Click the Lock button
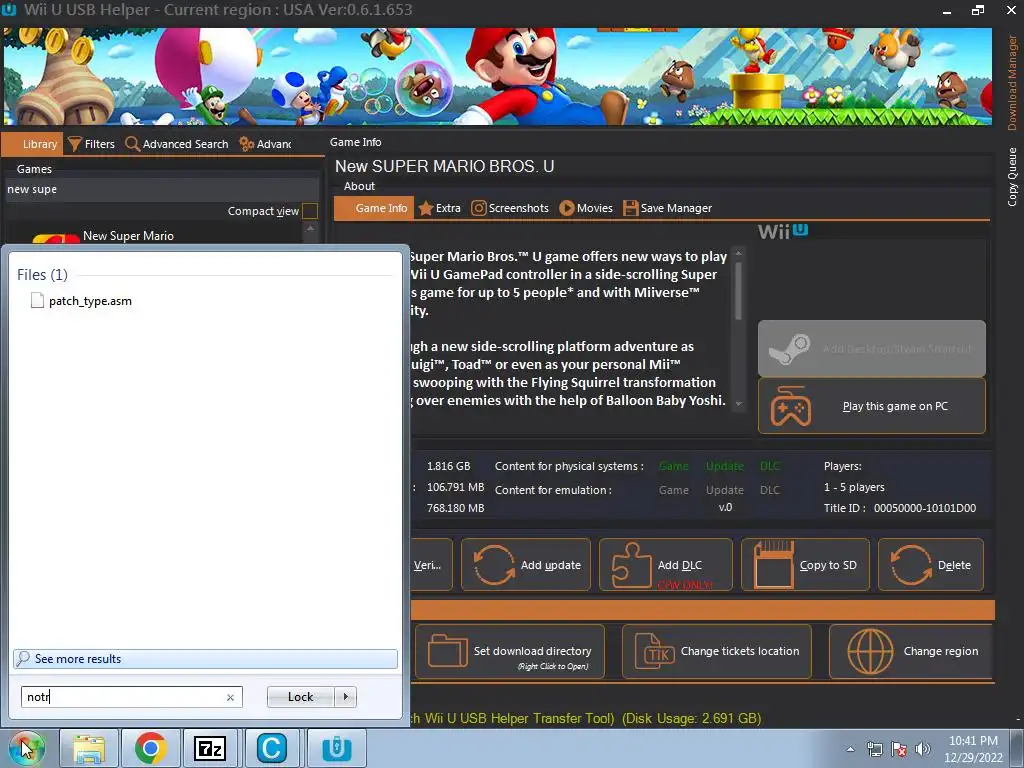This screenshot has height=768, width=1024. coord(300,697)
